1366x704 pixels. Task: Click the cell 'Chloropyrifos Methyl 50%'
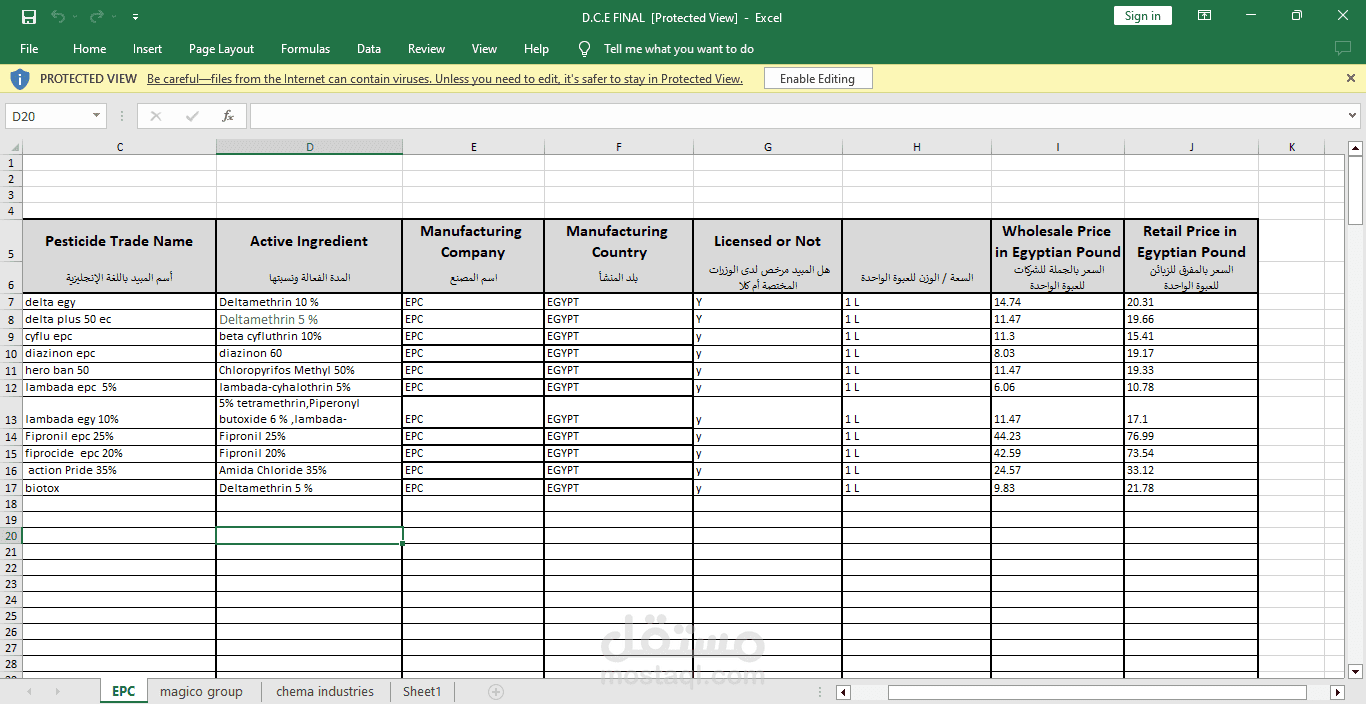pos(309,370)
